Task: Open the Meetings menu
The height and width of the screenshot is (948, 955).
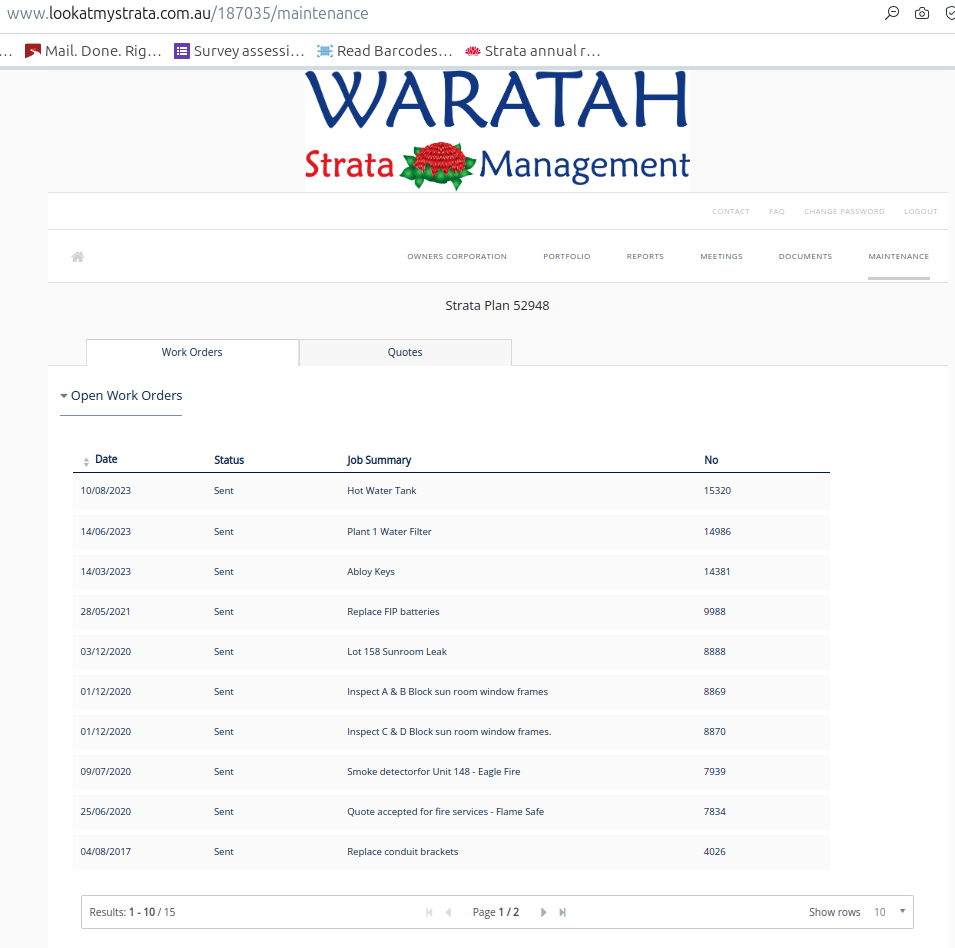Action: point(721,256)
